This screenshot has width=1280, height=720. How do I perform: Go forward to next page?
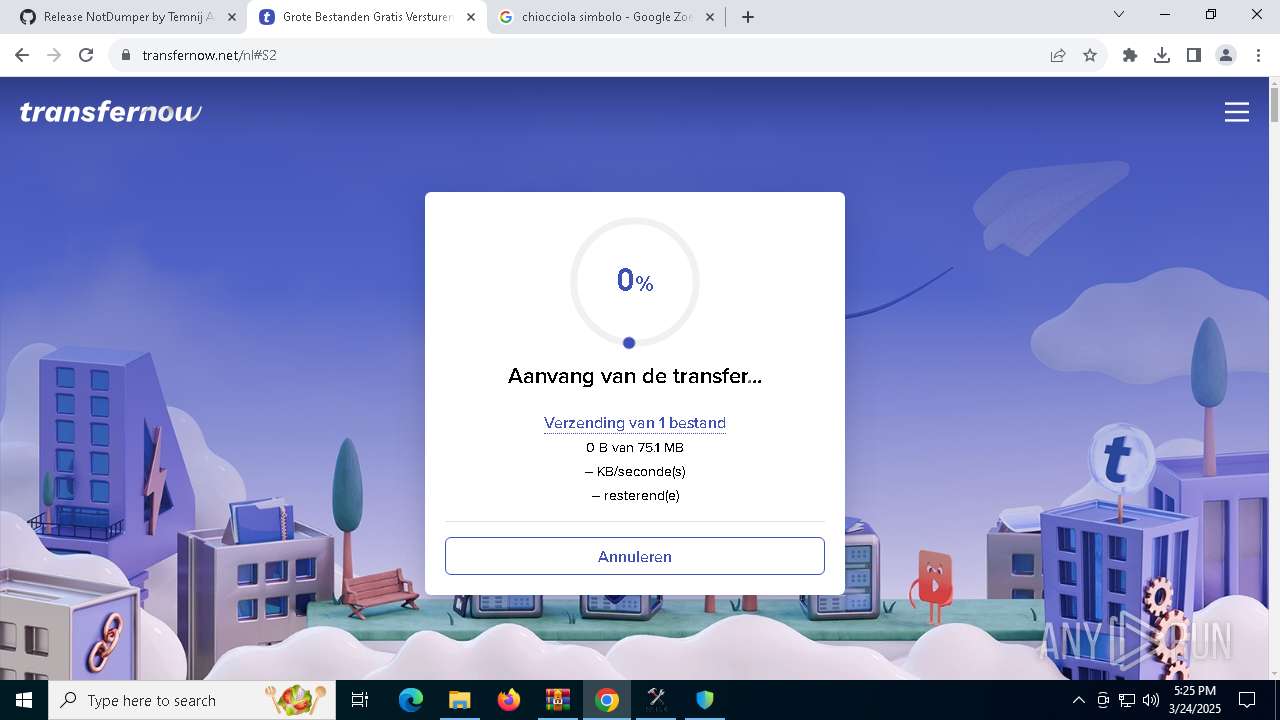54,55
